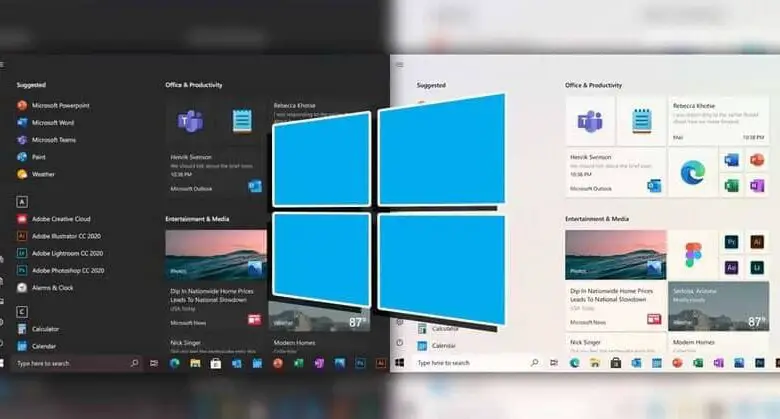Open Outlook on light taskbar

tap(636, 363)
